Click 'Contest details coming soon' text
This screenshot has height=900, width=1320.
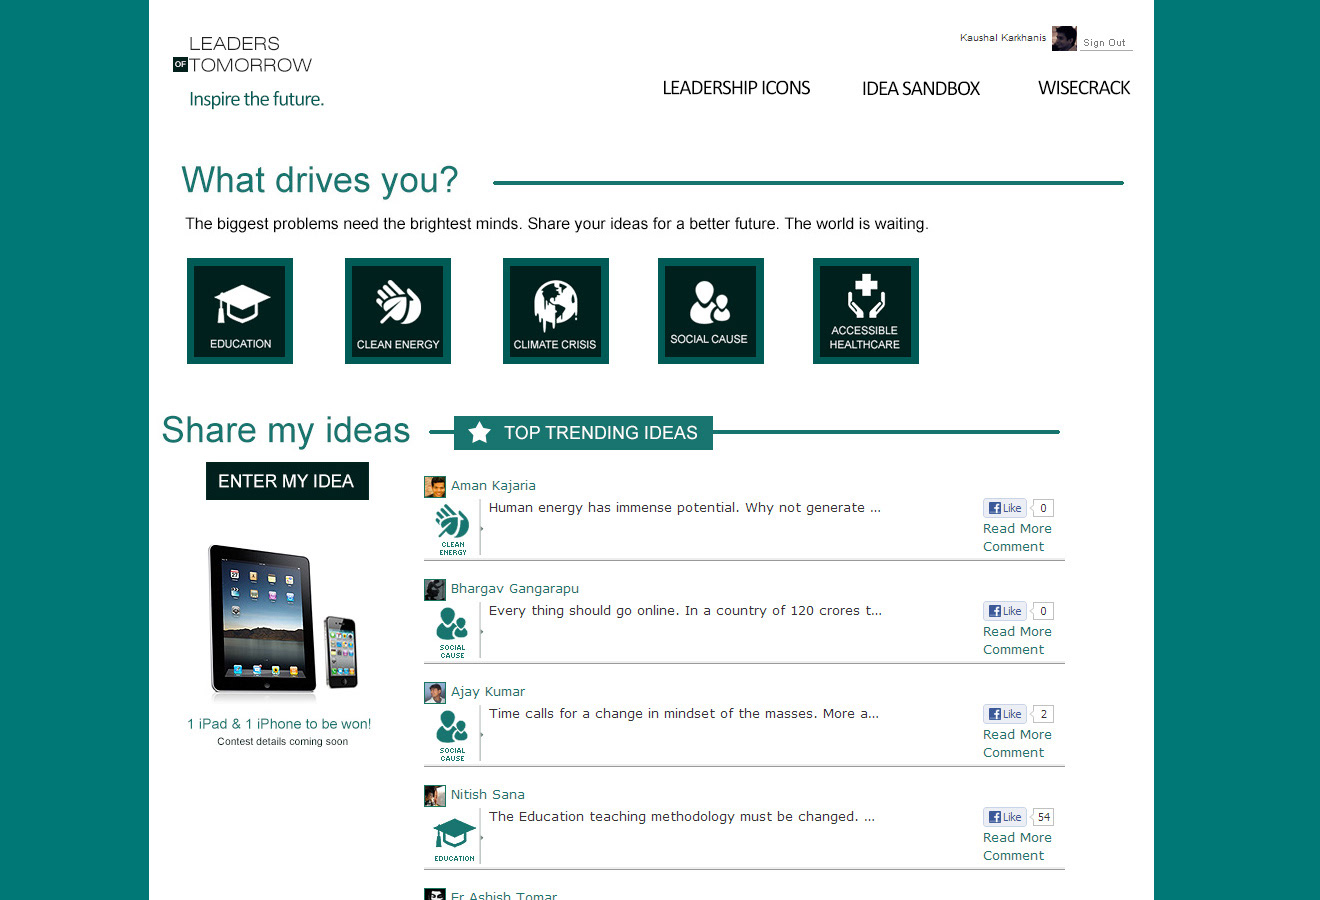(x=283, y=742)
